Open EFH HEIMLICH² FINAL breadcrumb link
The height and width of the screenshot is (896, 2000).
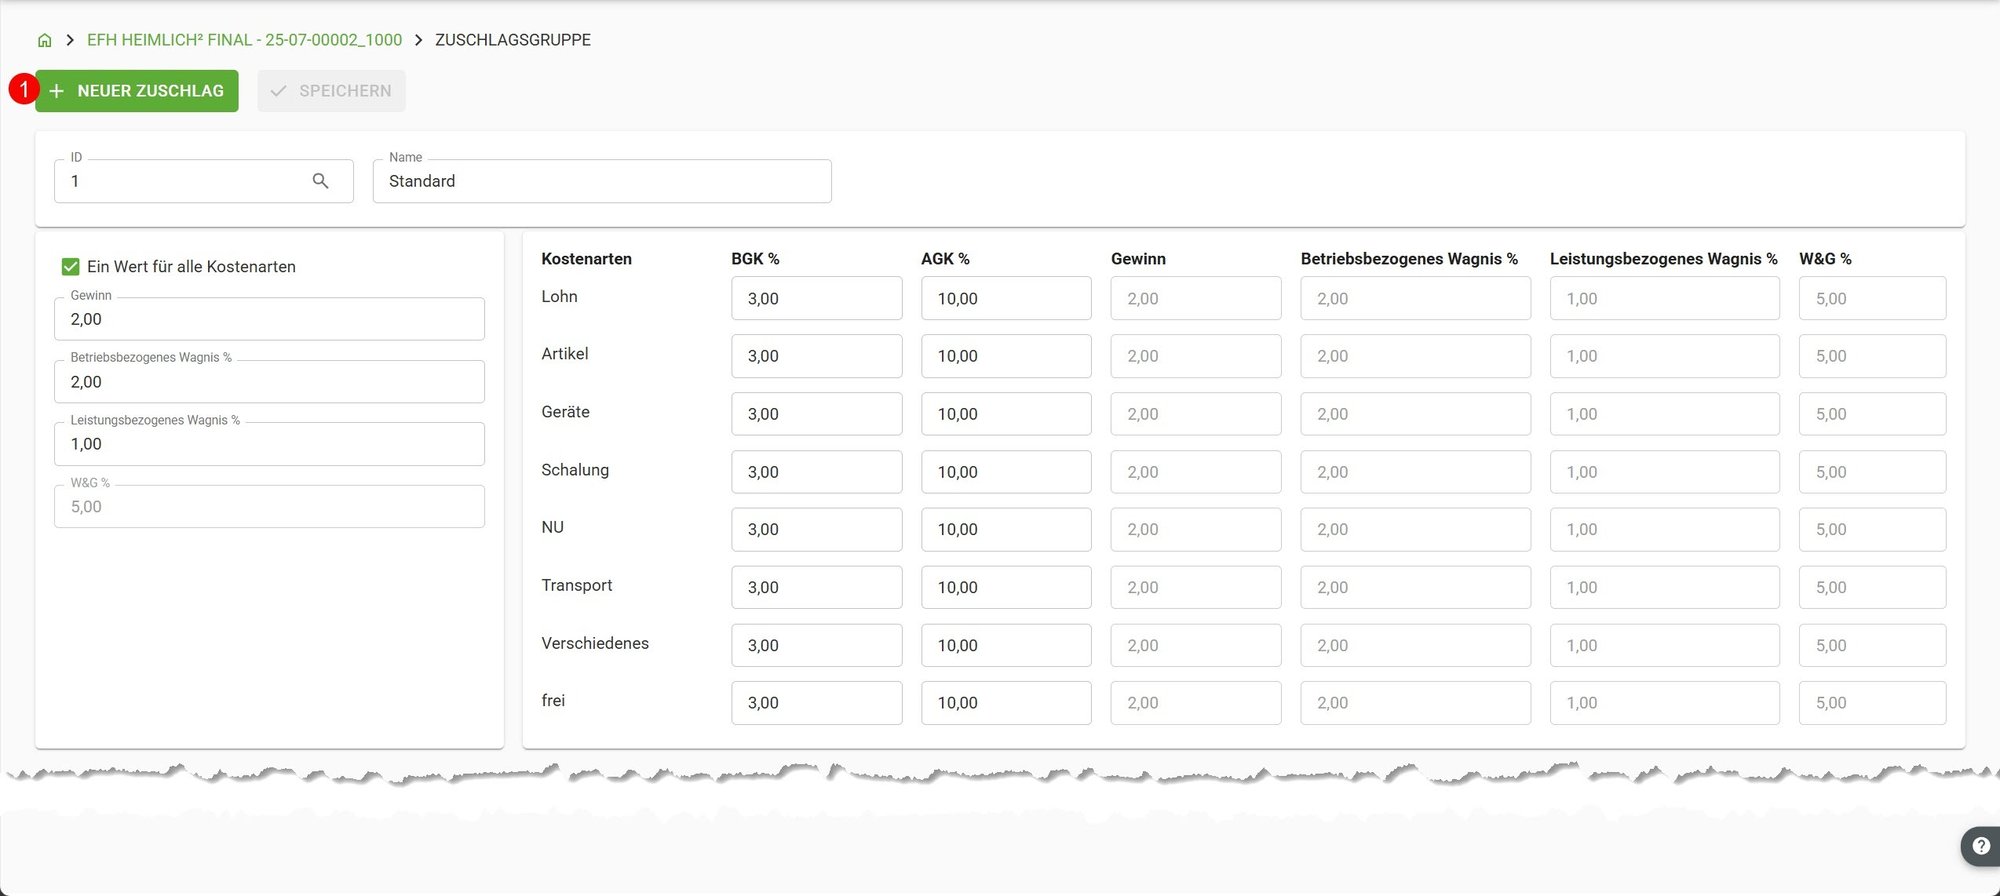(244, 40)
